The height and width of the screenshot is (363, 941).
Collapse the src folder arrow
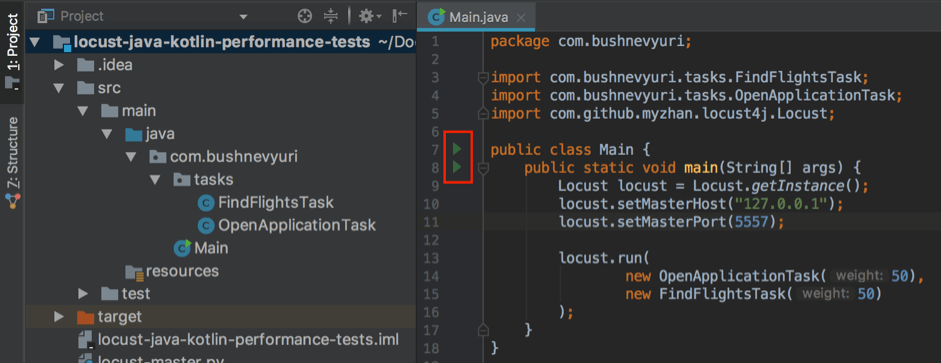point(58,88)
